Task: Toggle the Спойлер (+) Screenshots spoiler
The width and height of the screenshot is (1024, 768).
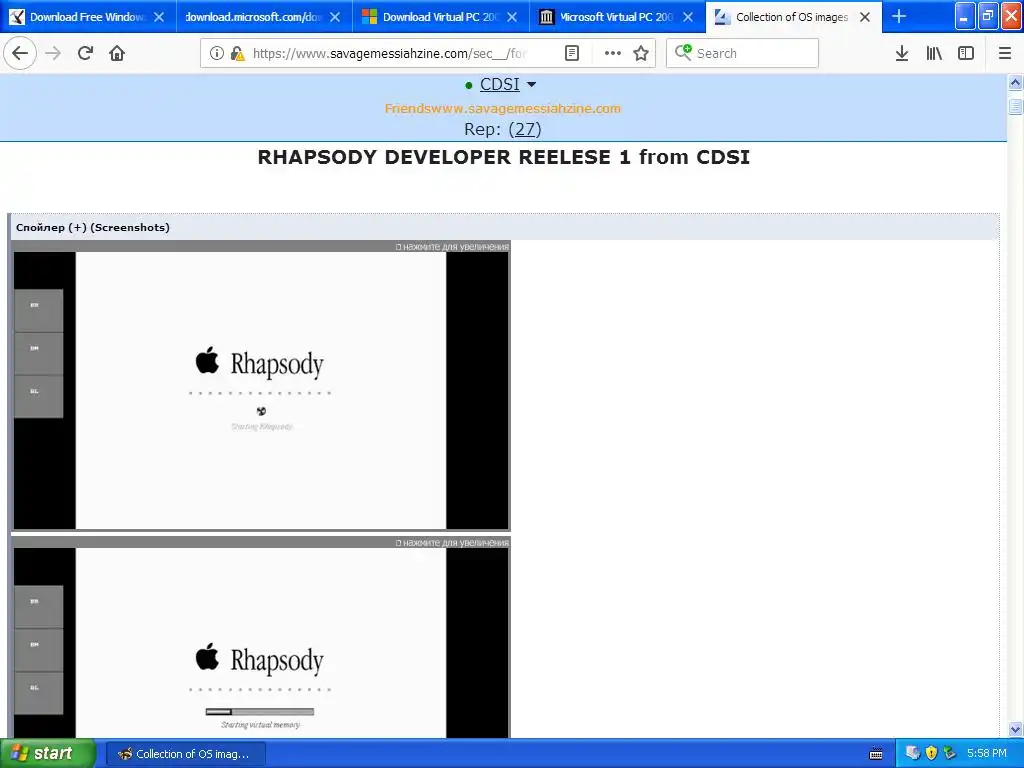Action: [93, 227]
